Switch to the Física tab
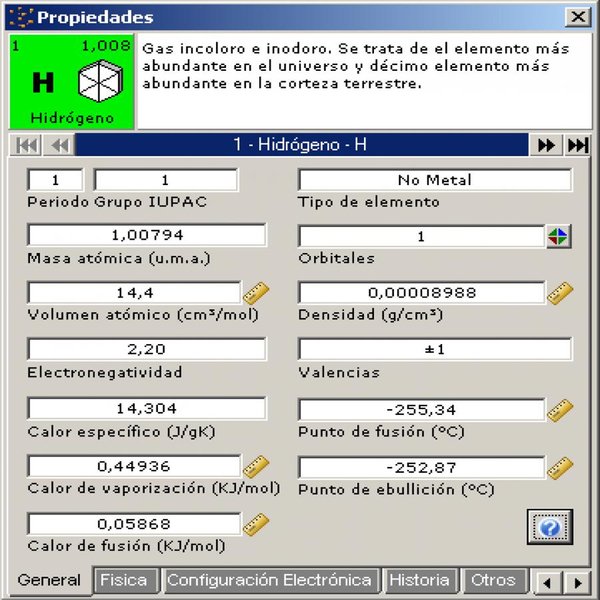 (124, 580)
